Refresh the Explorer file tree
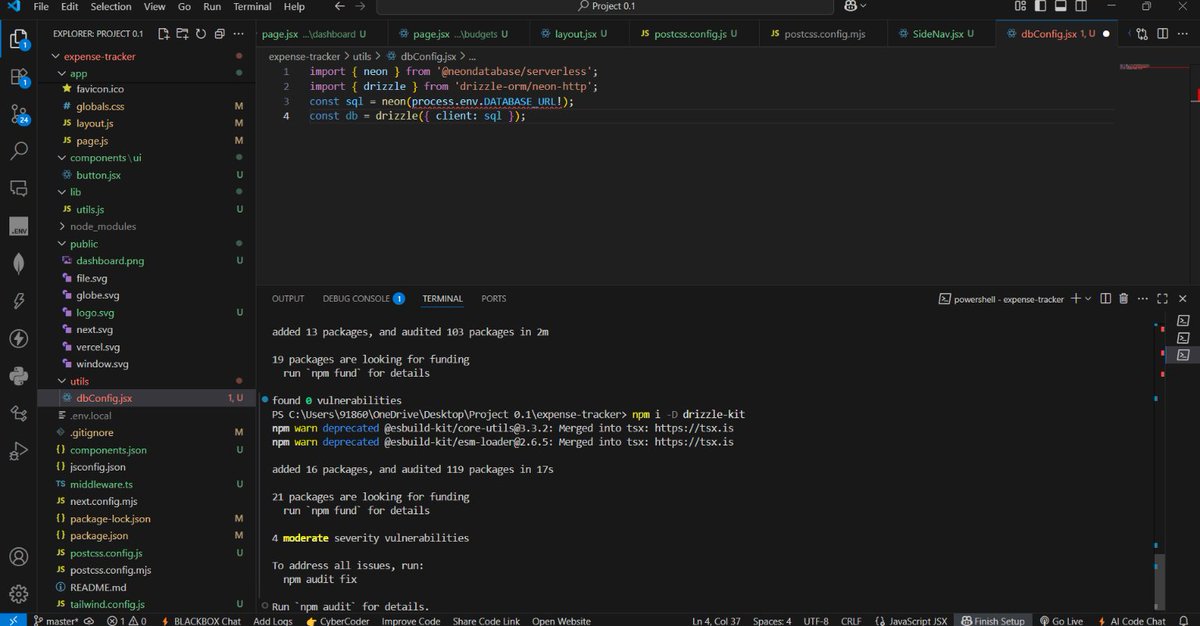Screen dimensions: 1200x626 coord(200,34)
